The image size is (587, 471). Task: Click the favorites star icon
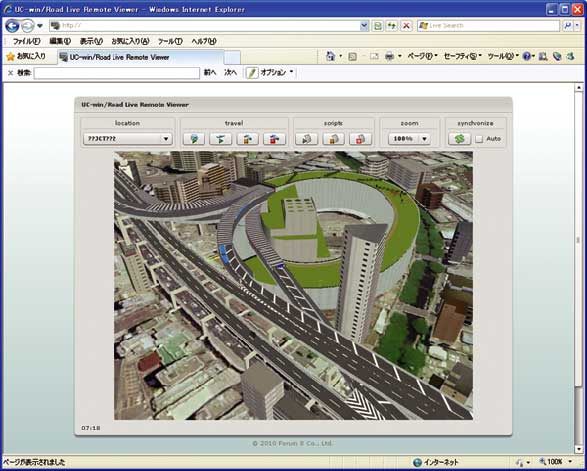(10, 57)
